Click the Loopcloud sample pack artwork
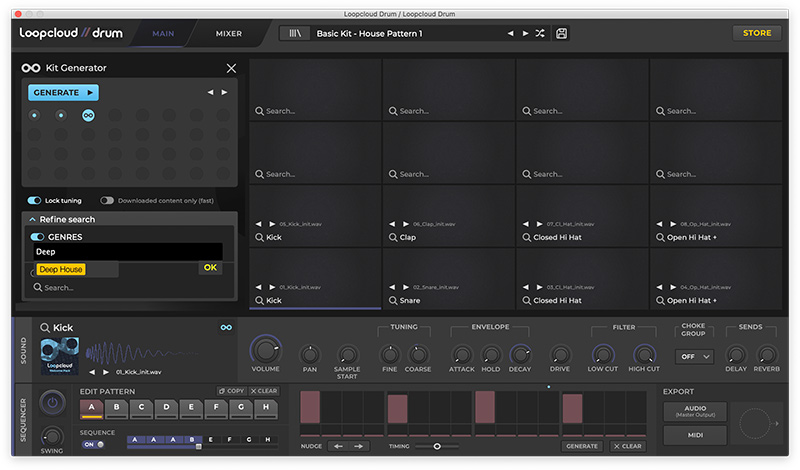This screenshot has height=470, width=800. tap(60, 356)
